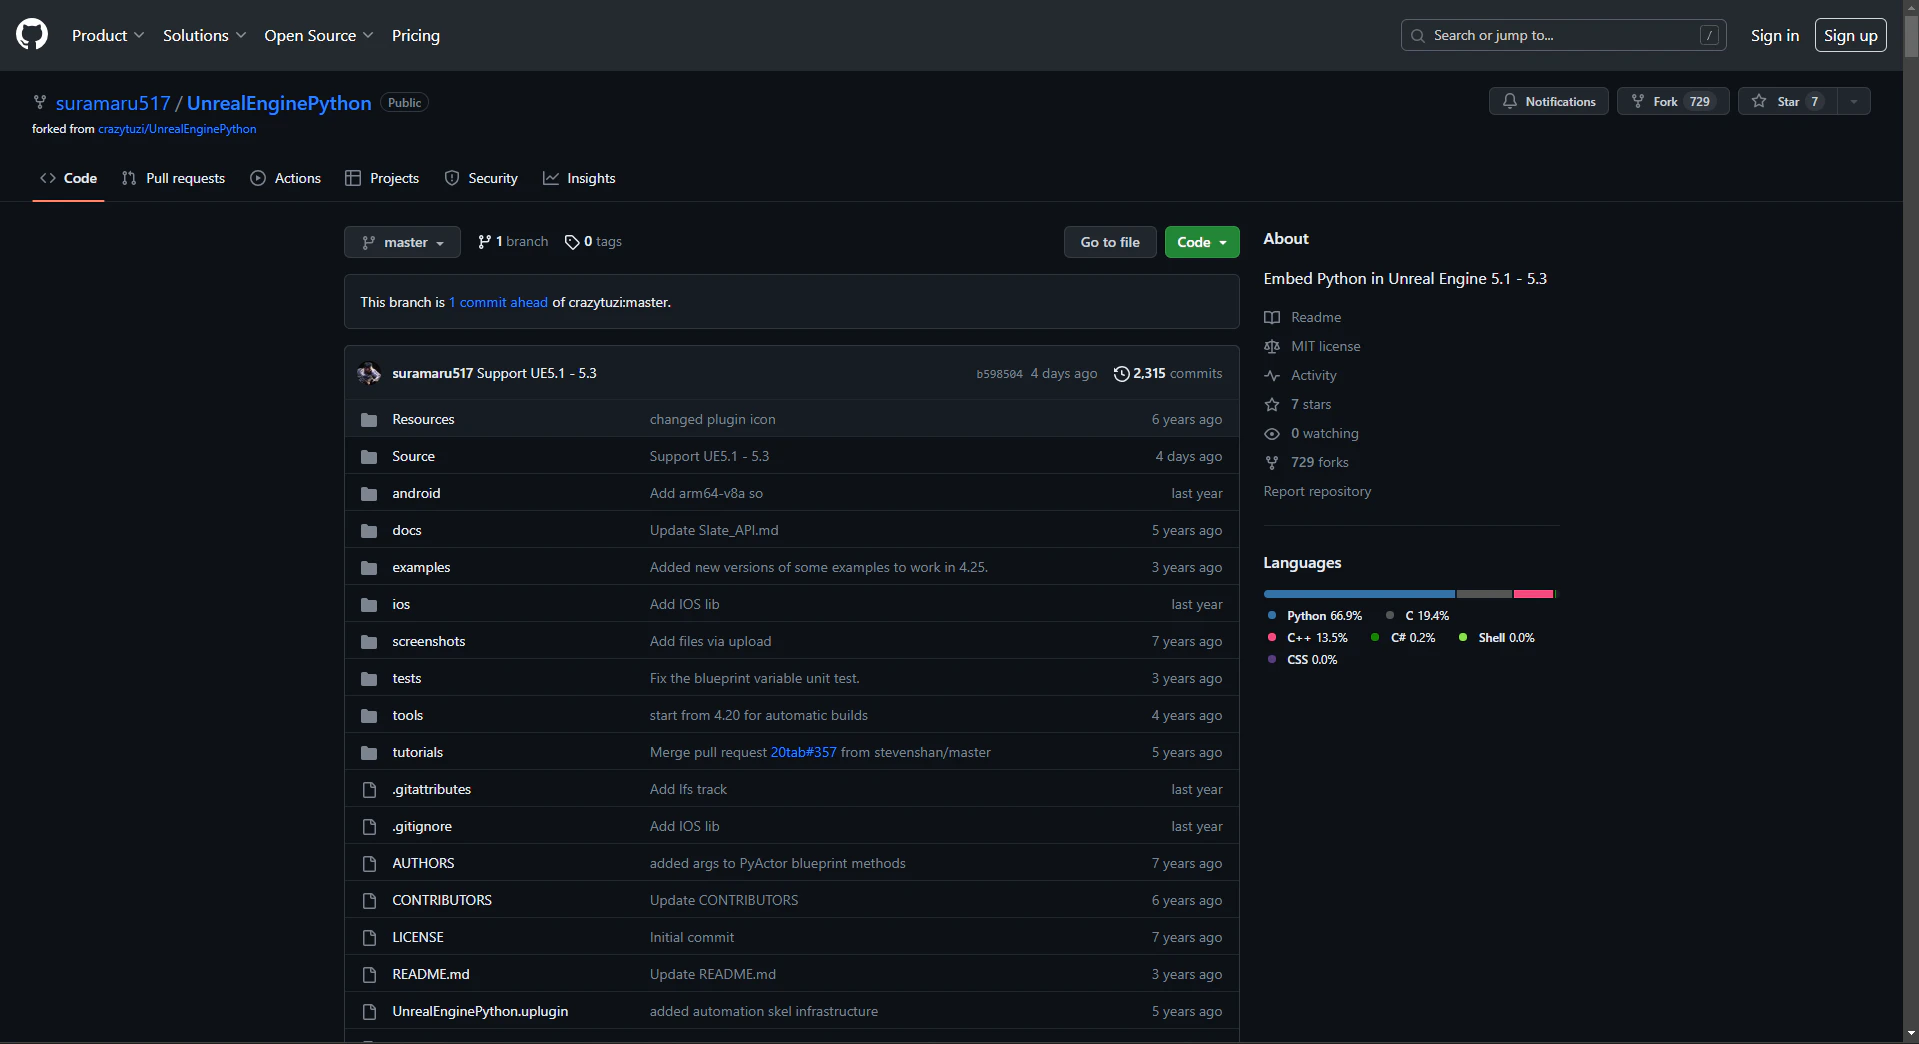Image resolution: width=1919 pixels, height=1044 pixels.
Task: Click the LICENSE file icon
Action: pos(369,938)
